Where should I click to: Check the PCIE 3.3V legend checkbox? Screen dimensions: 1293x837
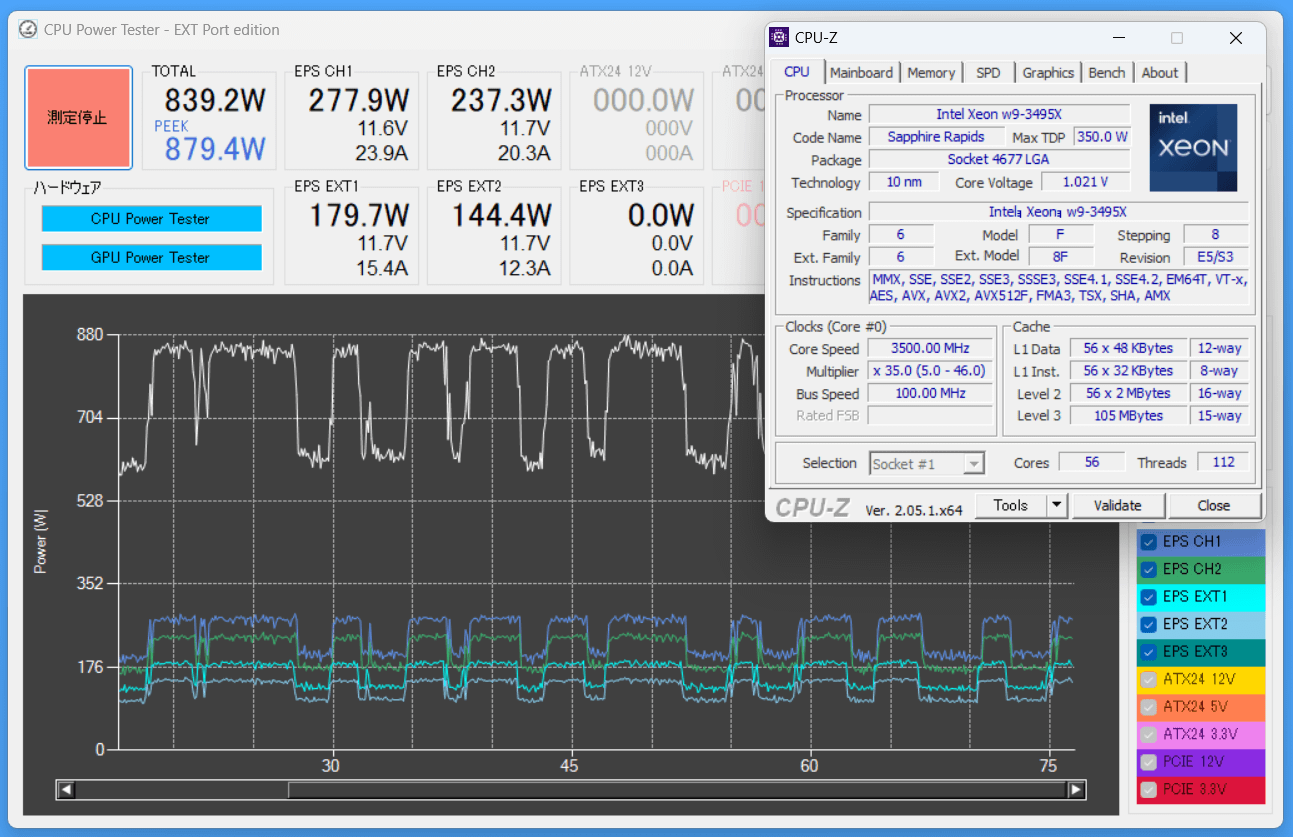click(1149, 790)
